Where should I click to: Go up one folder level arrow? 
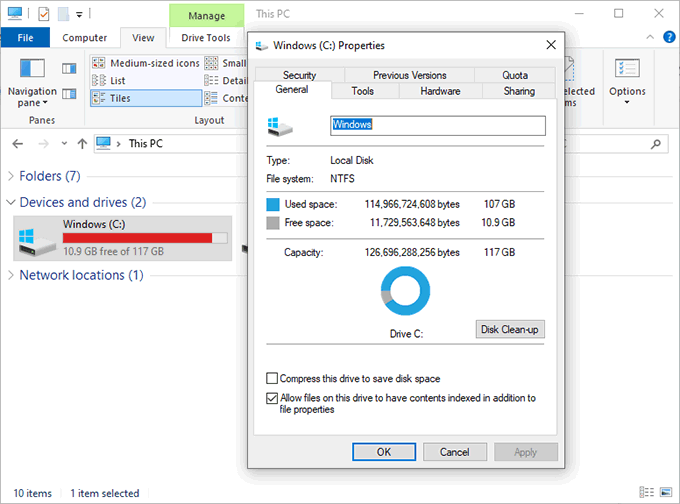[82, 144]
